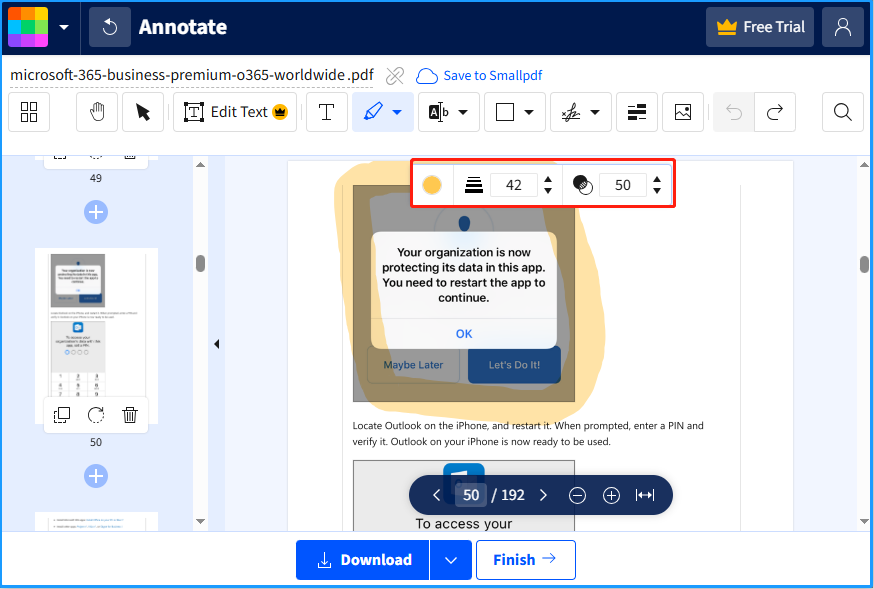Screen dimensions: 874x589
Task: Expand the pen tool options arrow
Action: [x=397, y=112]
